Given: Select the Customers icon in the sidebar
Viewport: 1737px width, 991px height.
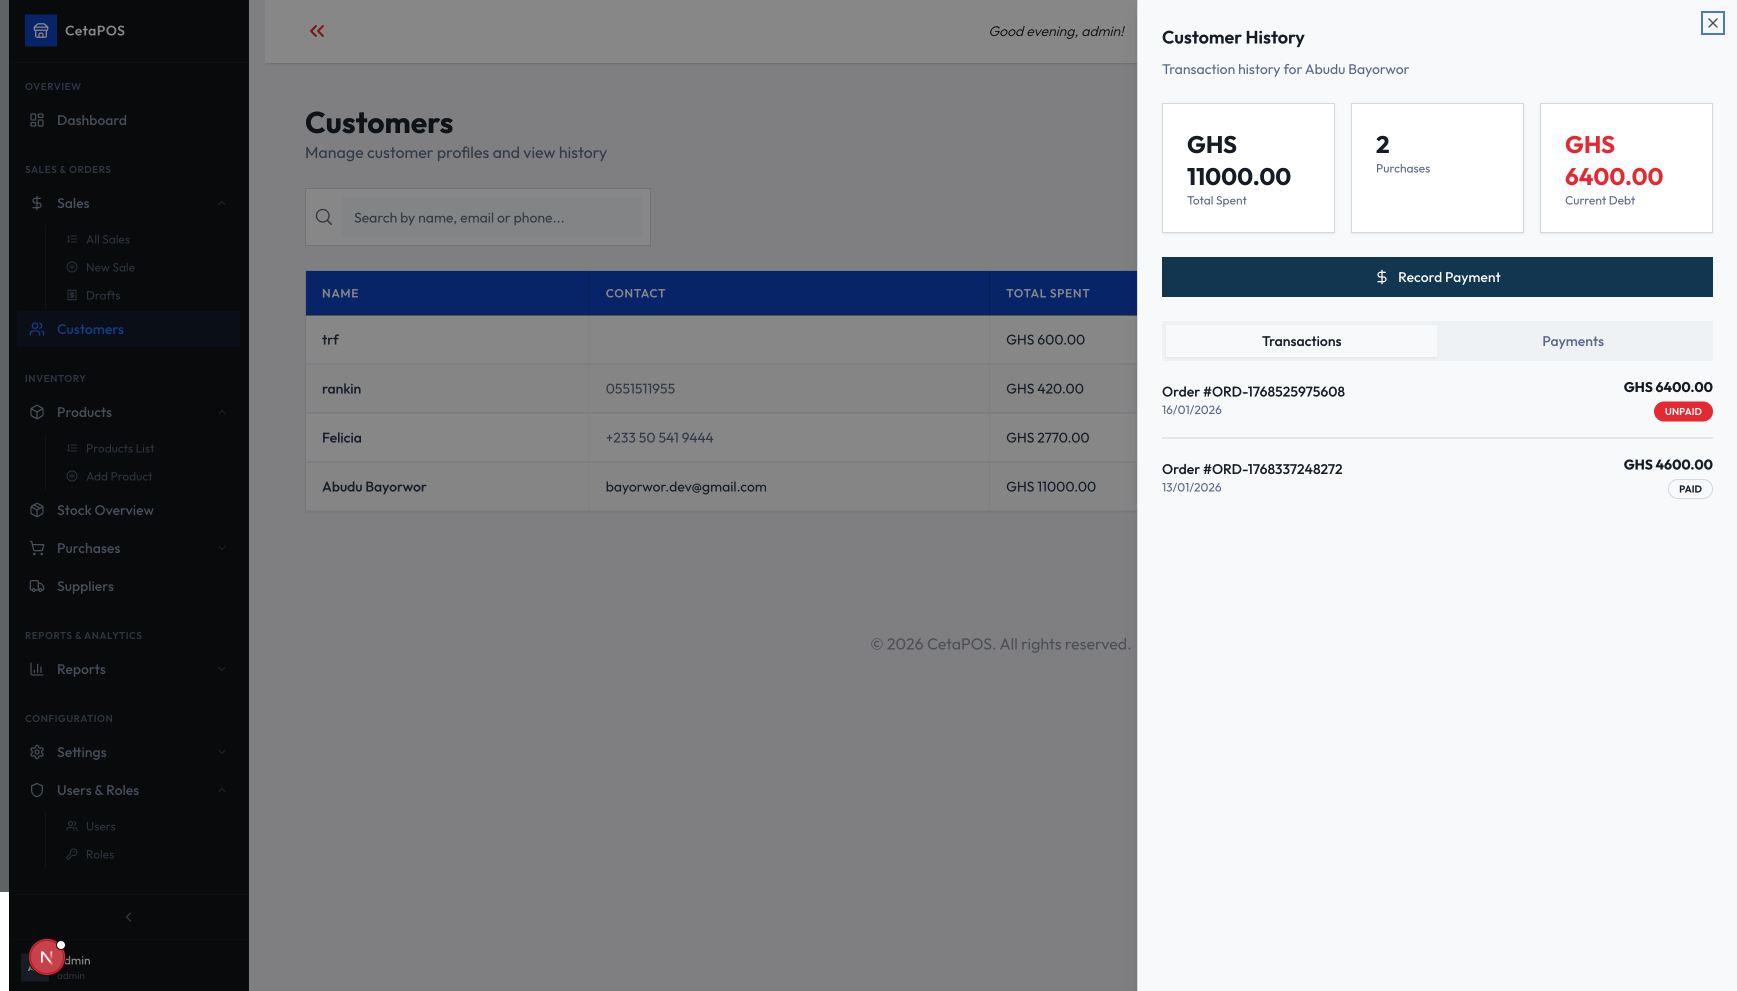Looking at the screenshot, I should point(38,328).
